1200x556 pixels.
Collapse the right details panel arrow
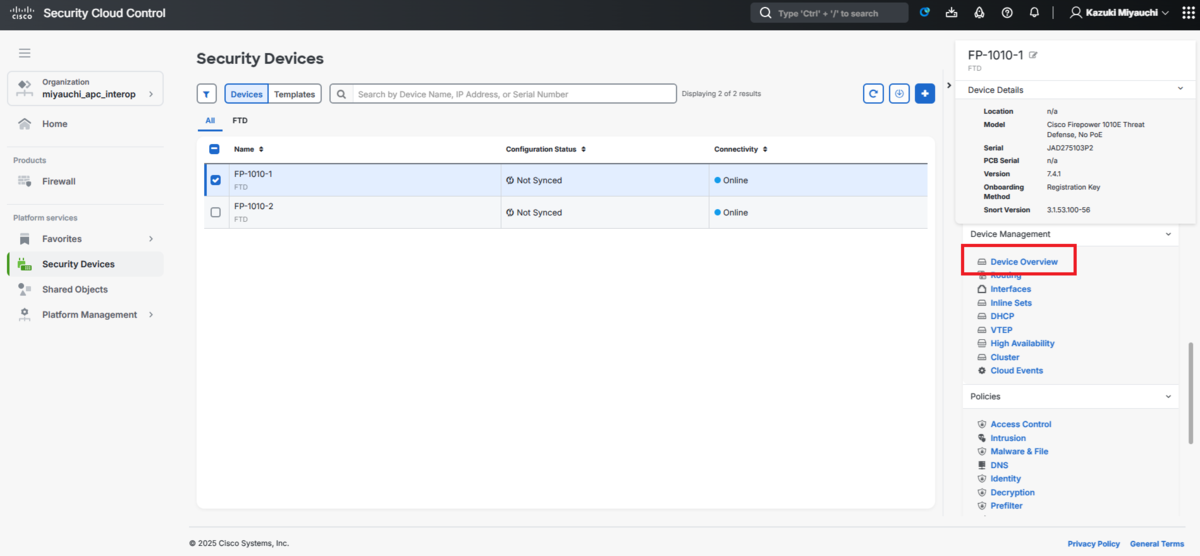point(948,86)
